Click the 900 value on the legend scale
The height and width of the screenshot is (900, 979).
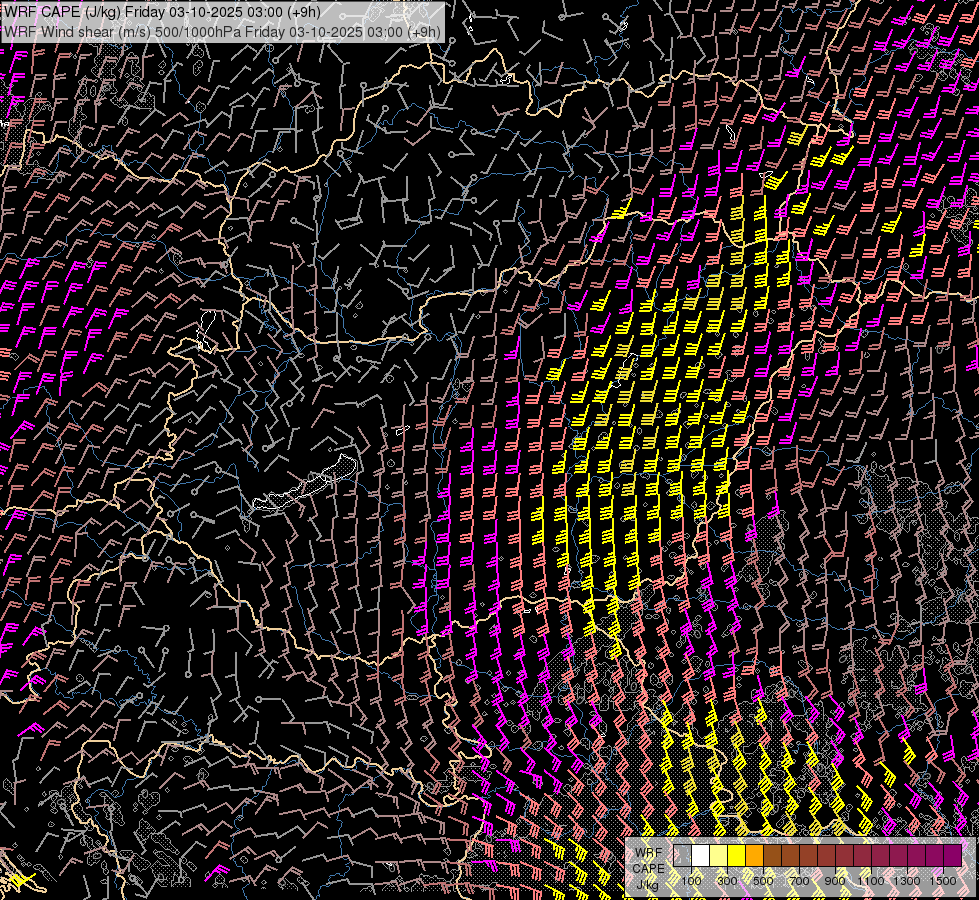tap(835, 881)
